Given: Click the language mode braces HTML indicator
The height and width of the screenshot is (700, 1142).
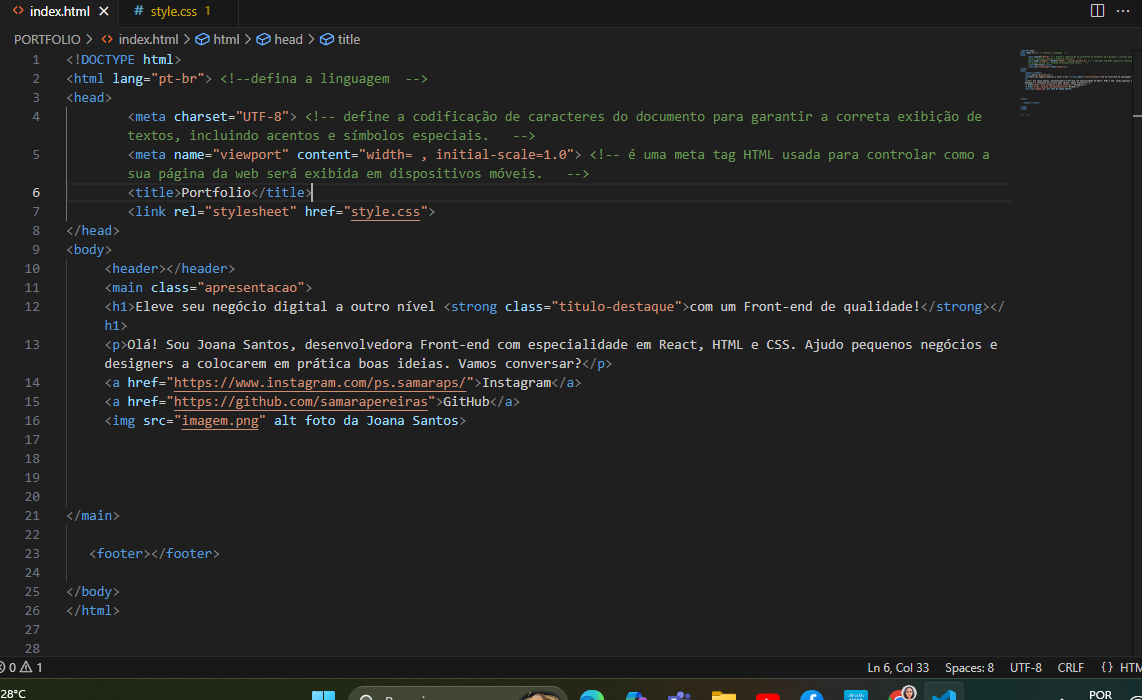Looking at the screenshot, I should 1122,667.
